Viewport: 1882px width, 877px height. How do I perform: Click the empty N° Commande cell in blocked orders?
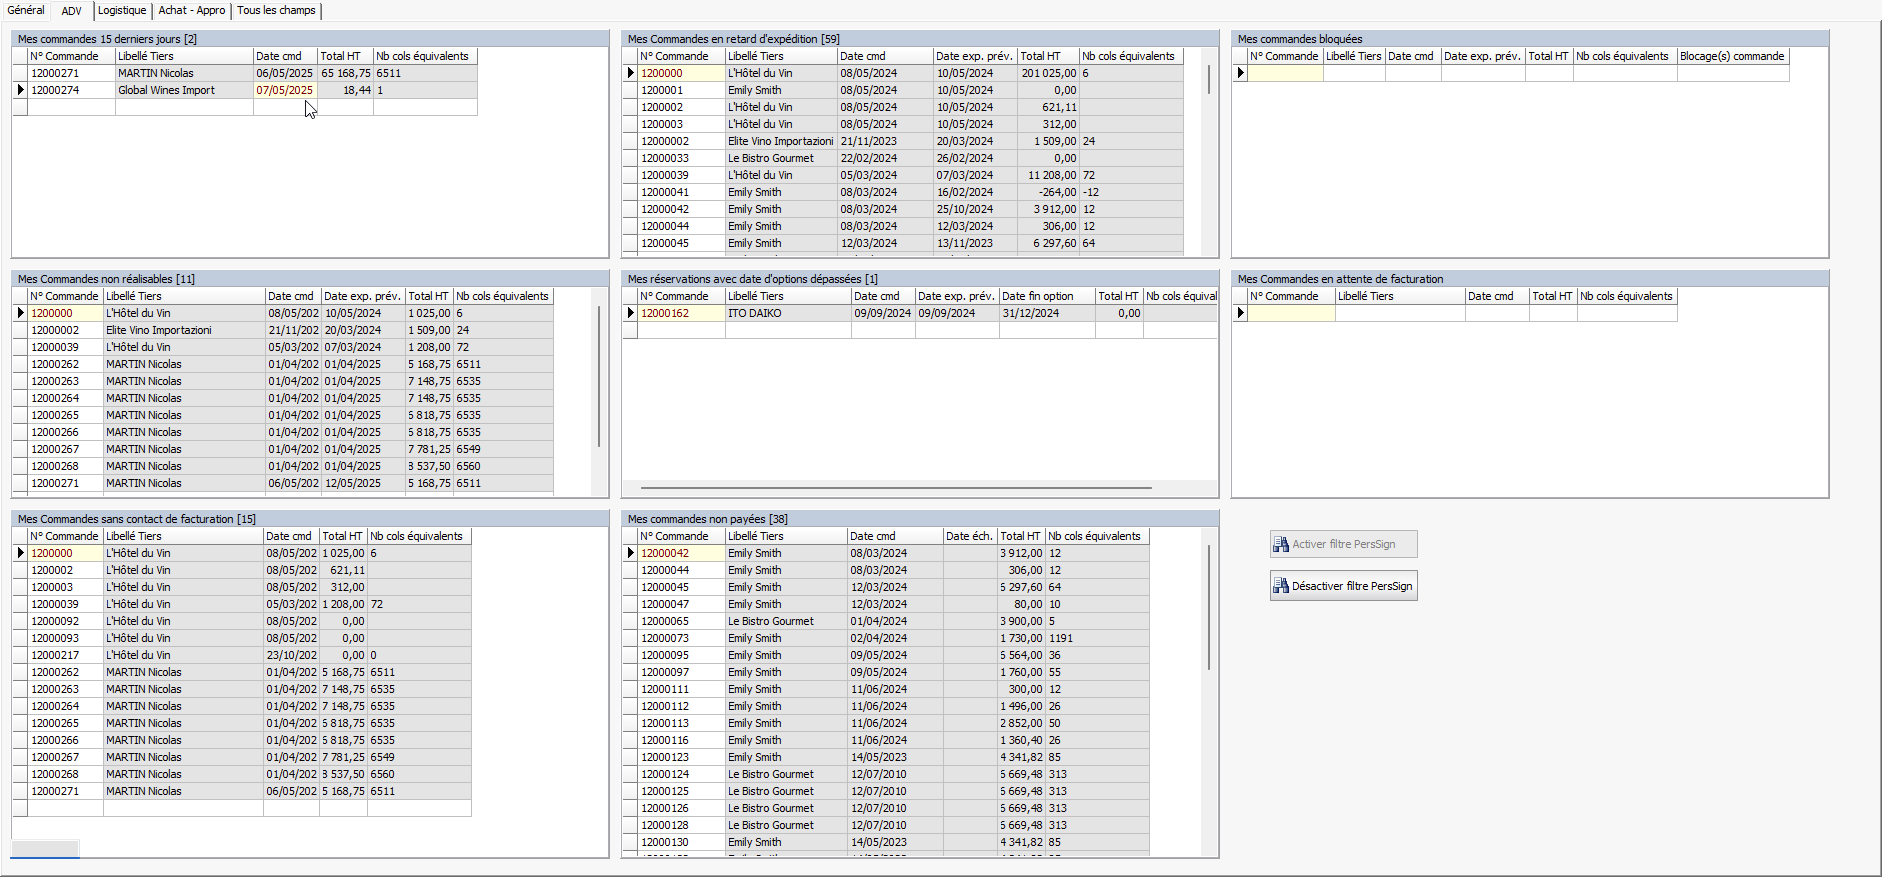[1285, 73]
